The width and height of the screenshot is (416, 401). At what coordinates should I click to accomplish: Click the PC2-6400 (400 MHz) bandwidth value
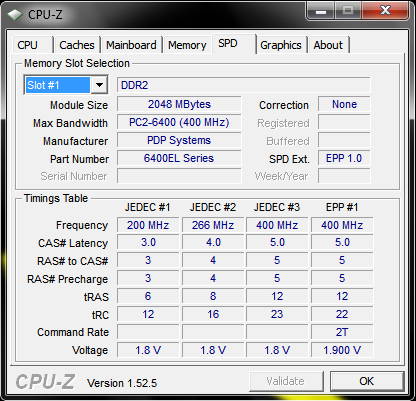point(179,122)
